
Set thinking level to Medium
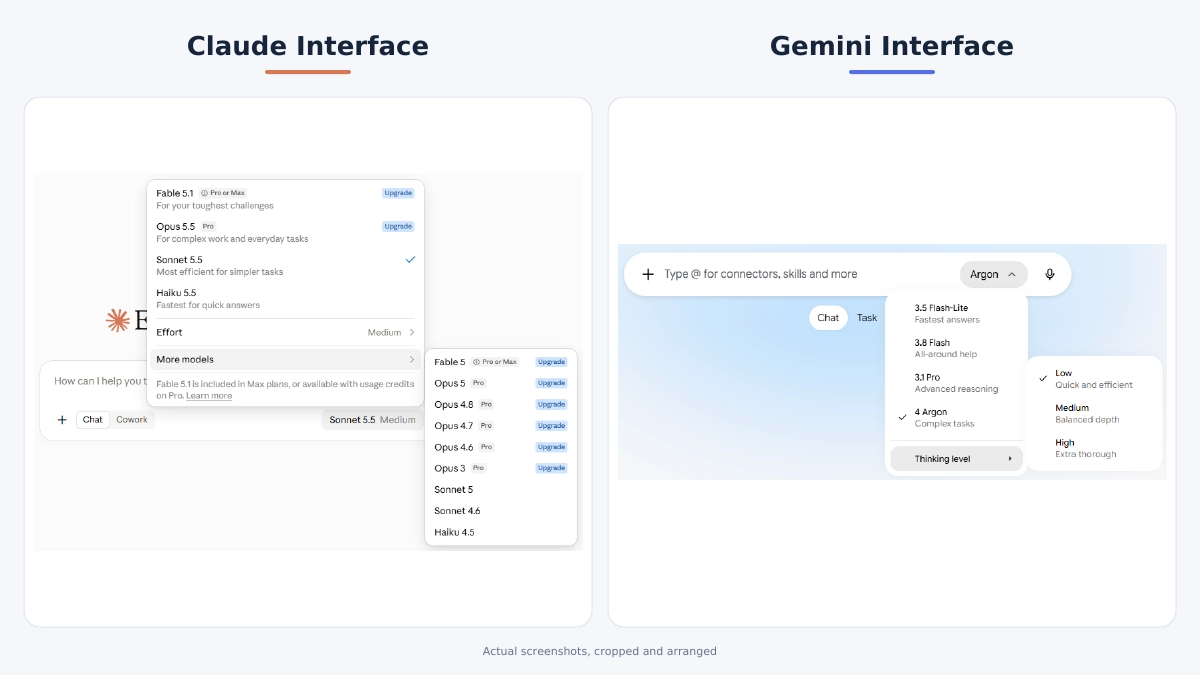point(1094,413)
